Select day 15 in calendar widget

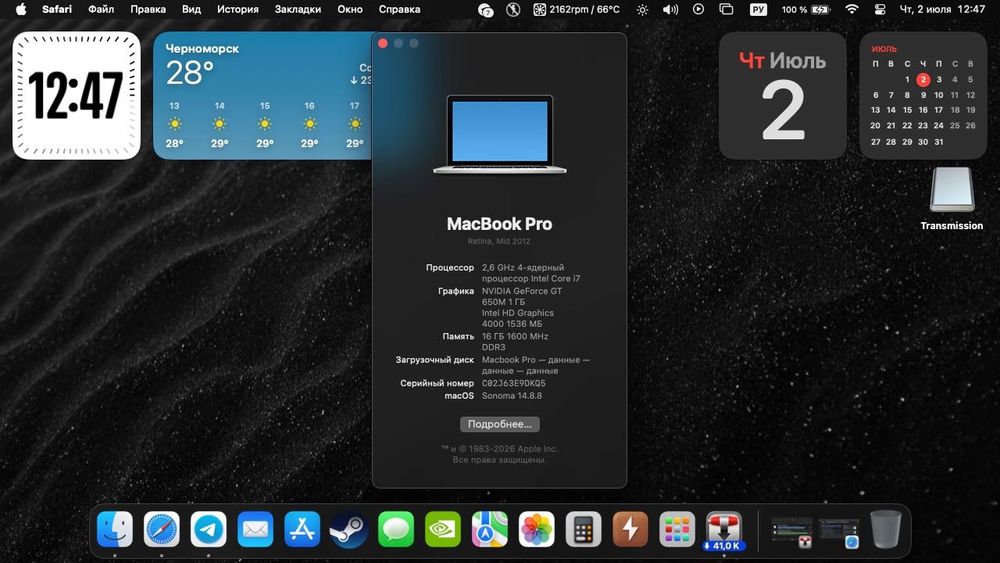907,110
